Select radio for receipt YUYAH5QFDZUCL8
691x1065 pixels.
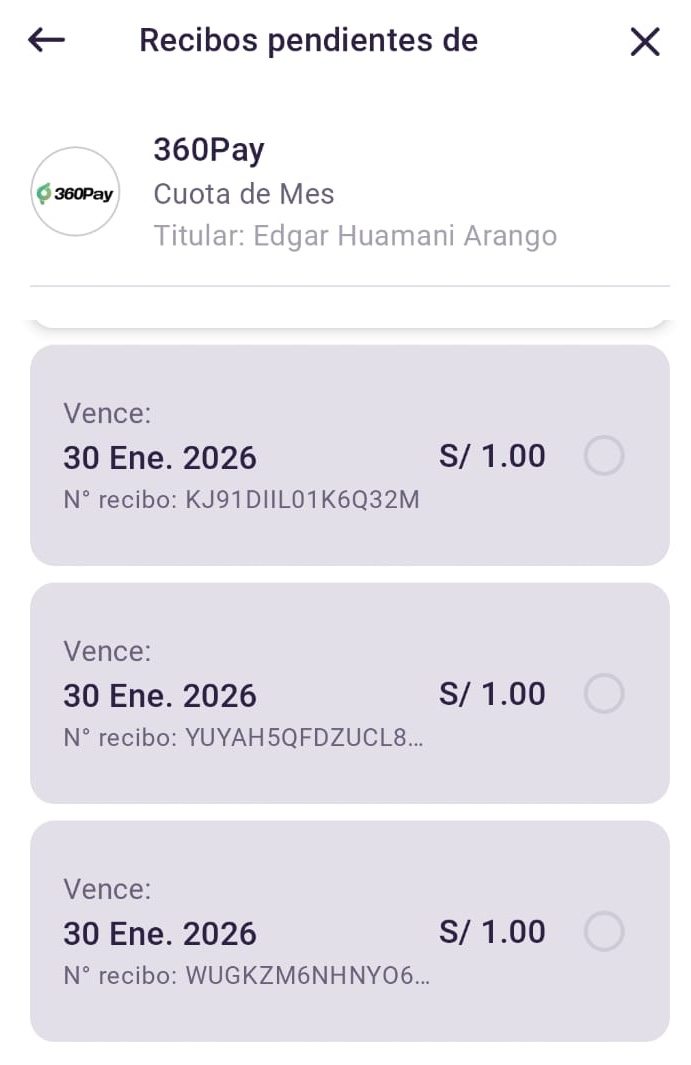[x=604, y=693]
